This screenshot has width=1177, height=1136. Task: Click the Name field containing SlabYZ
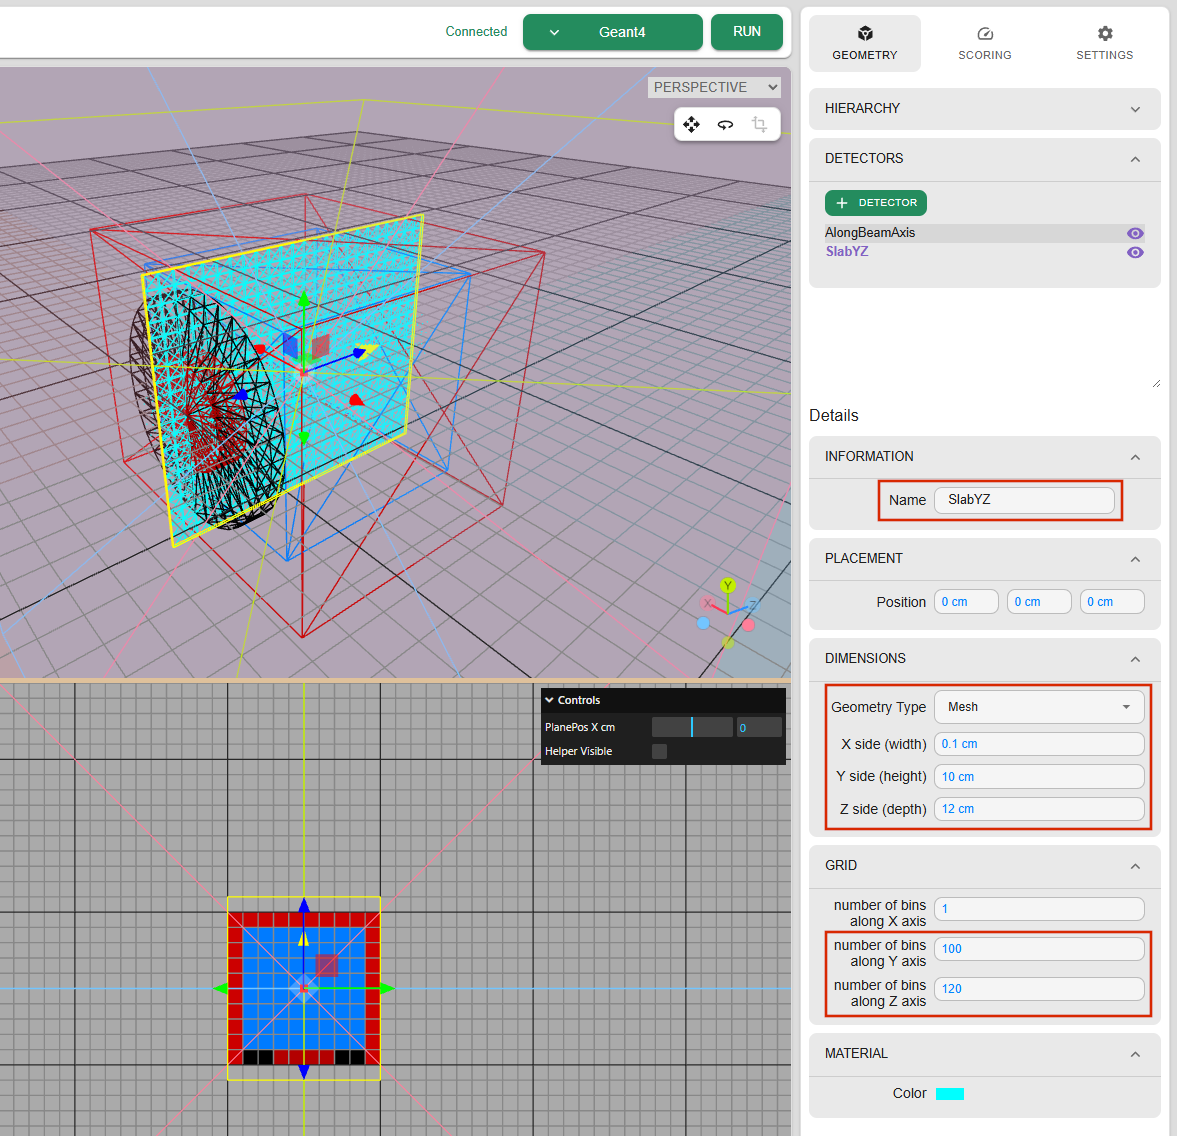pyautogui.click(x=1023, y=500)
